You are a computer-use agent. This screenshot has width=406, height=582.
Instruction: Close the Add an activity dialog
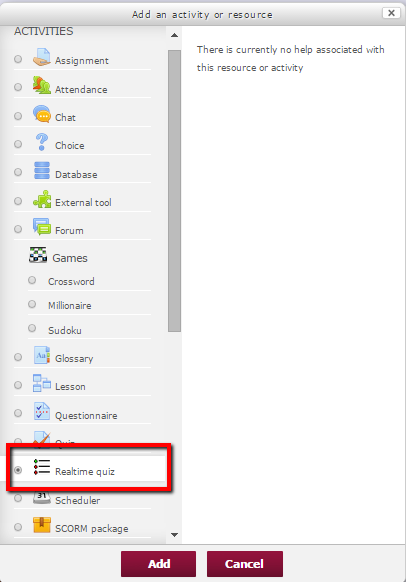(391, 13)
